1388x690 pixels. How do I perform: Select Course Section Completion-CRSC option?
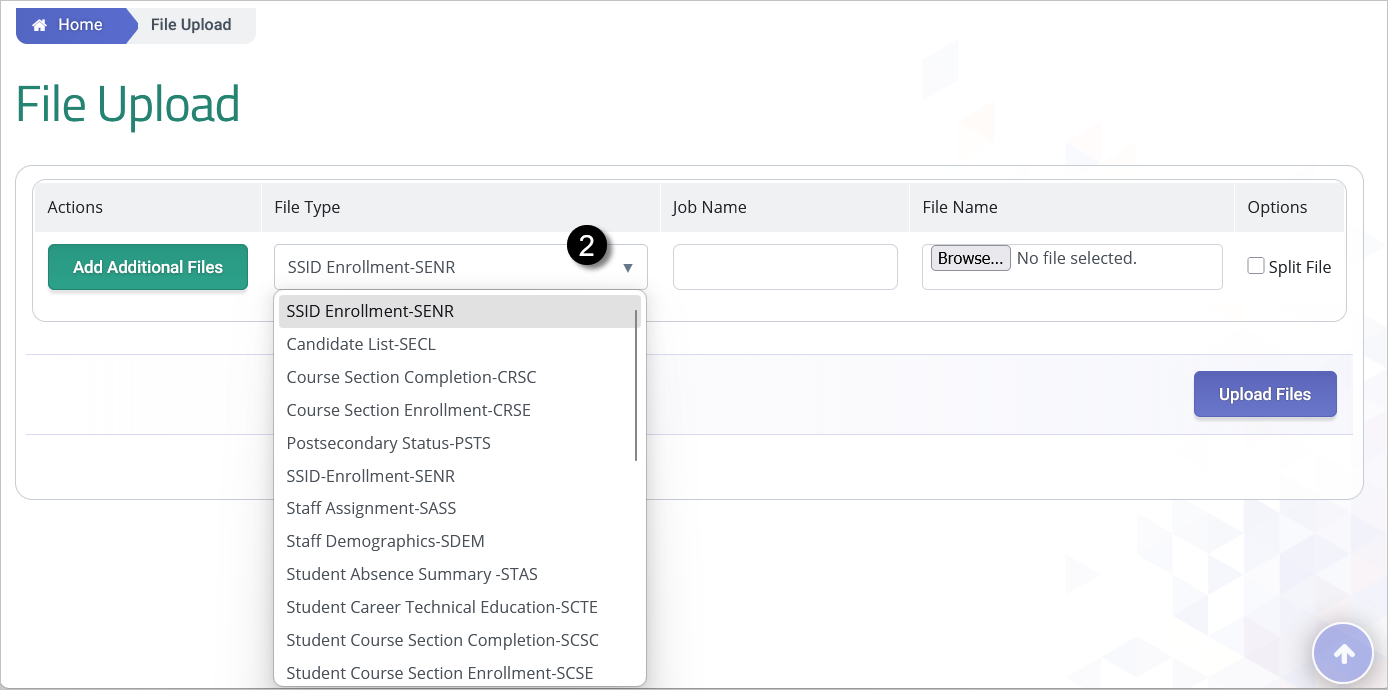coord(411,377)
